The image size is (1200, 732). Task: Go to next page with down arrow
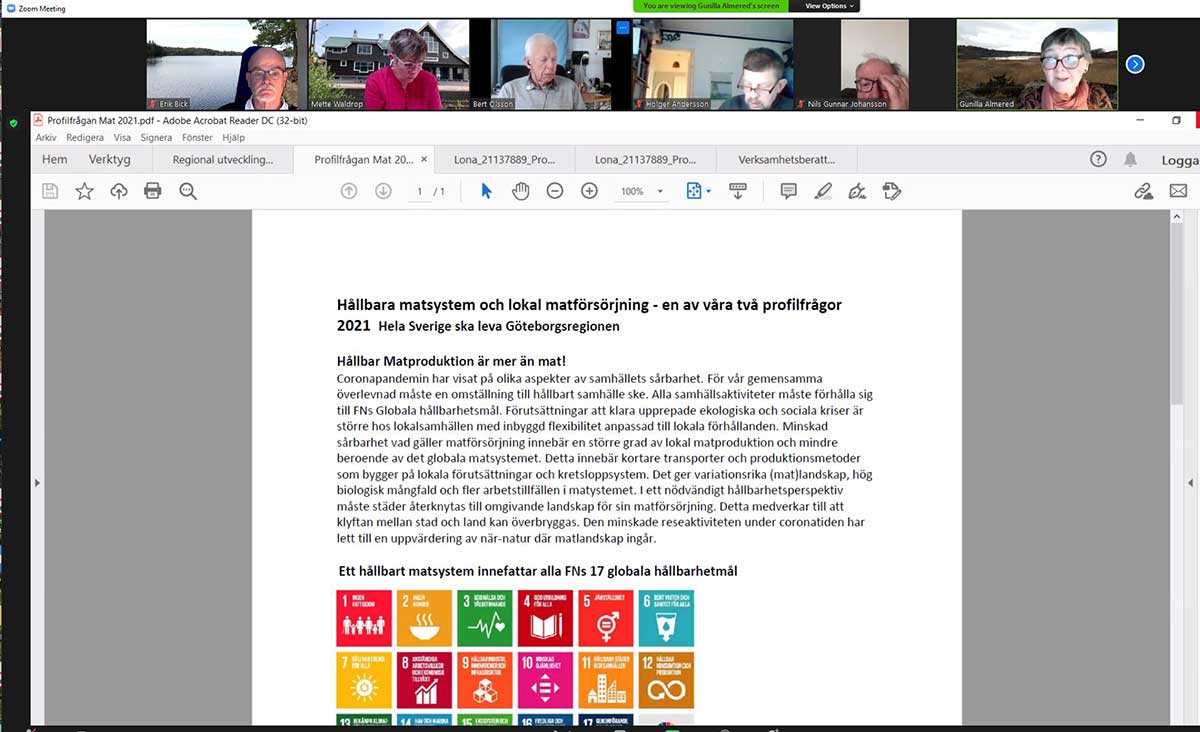[383, 191]
